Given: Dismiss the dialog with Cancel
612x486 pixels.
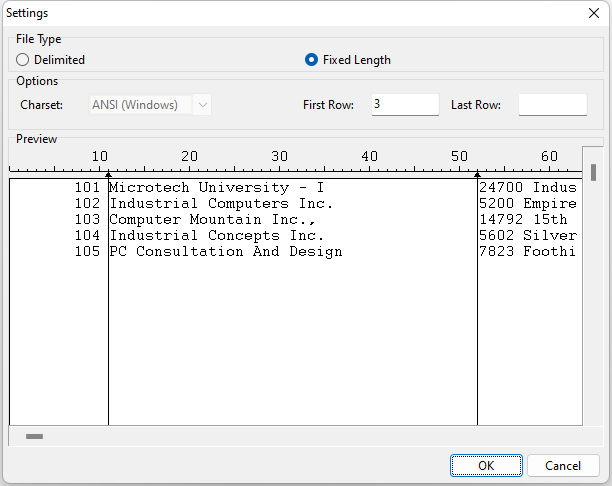Looking at the screenshot, I should (x=563, y=465).
